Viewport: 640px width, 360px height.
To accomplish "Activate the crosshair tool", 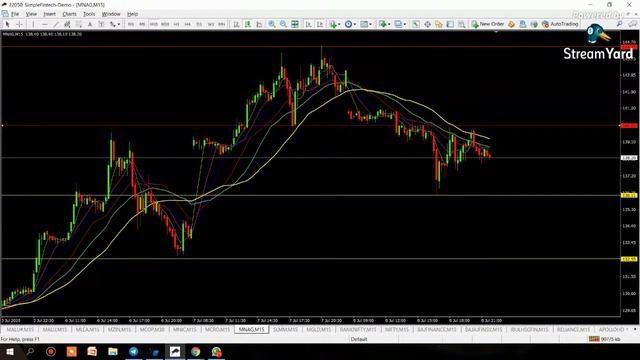I will [x=19, y=24].
